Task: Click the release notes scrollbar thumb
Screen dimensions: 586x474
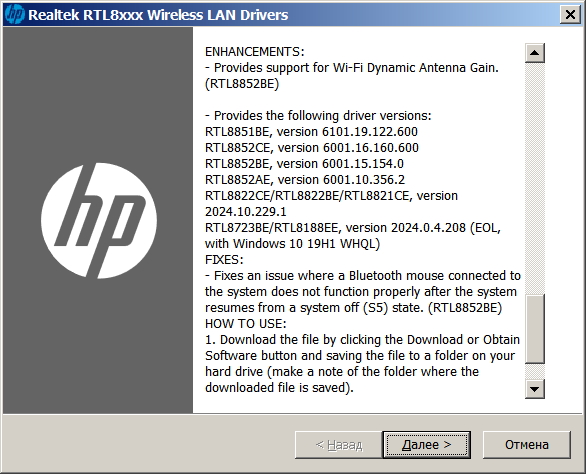Action: 534,329
